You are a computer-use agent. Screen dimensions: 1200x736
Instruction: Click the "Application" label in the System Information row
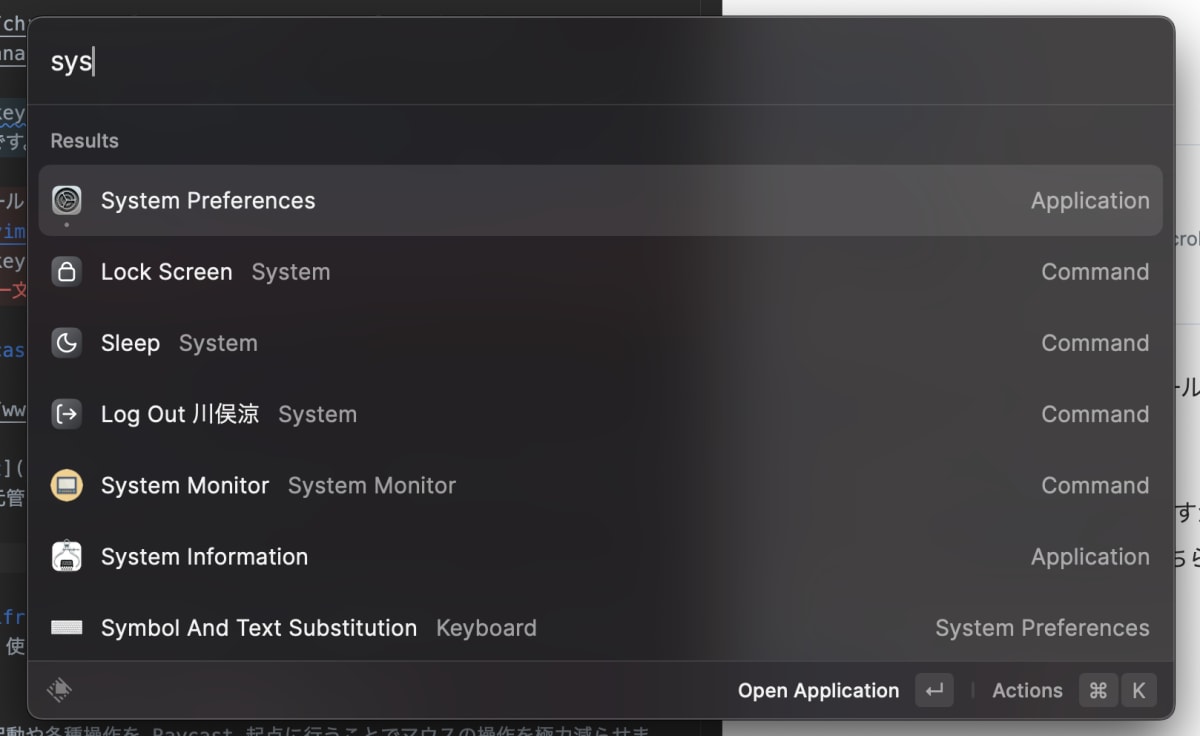click(x=1090, y=556)
